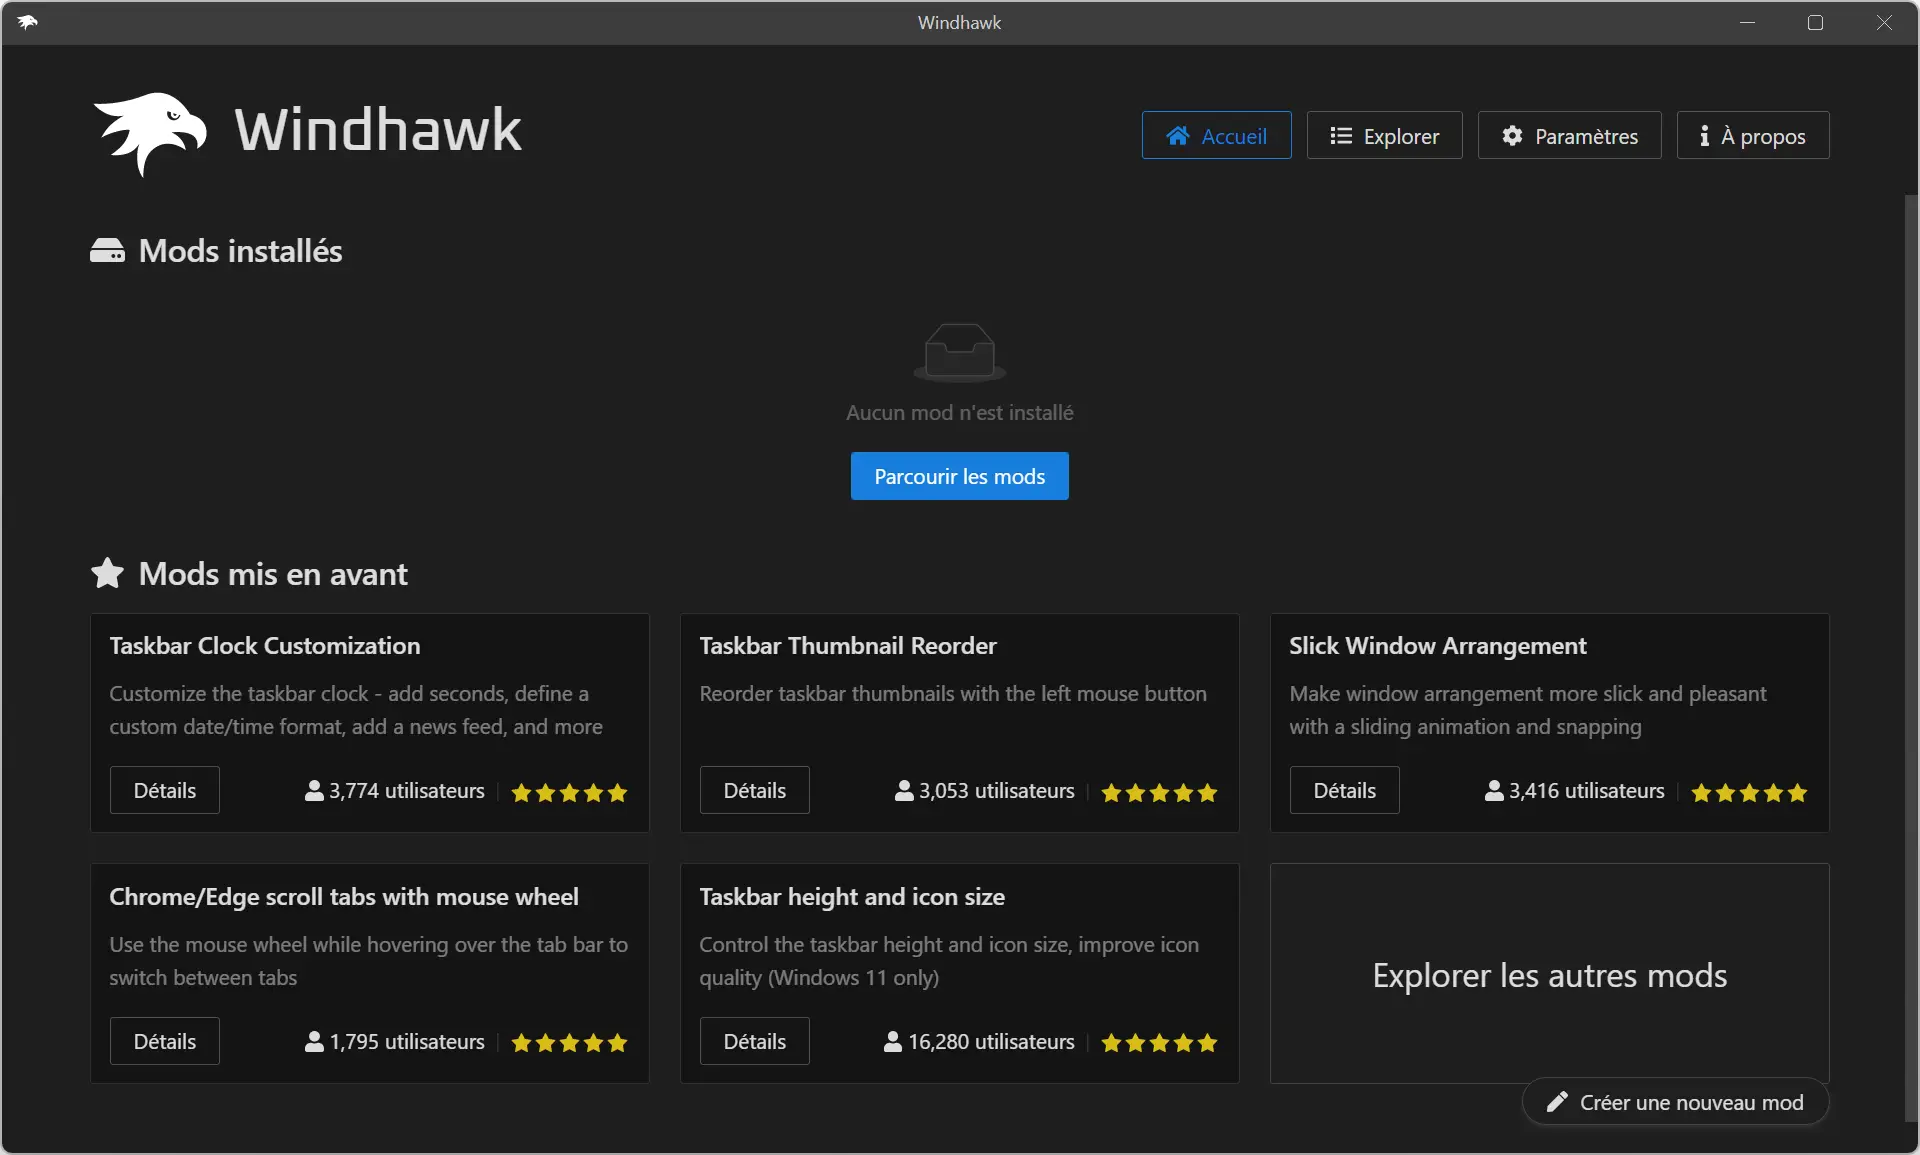
Task: Click user icon beside 3,053 utilisateurs
Action: 904,790
